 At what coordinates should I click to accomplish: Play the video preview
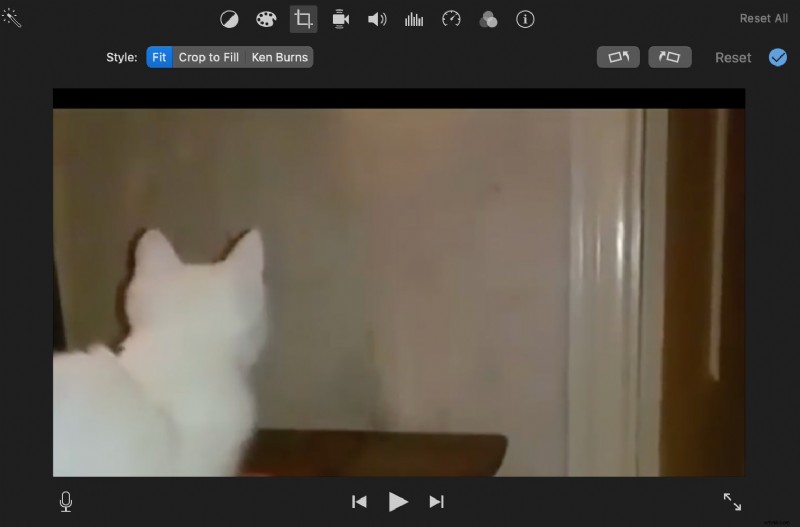tap(398, 502)
